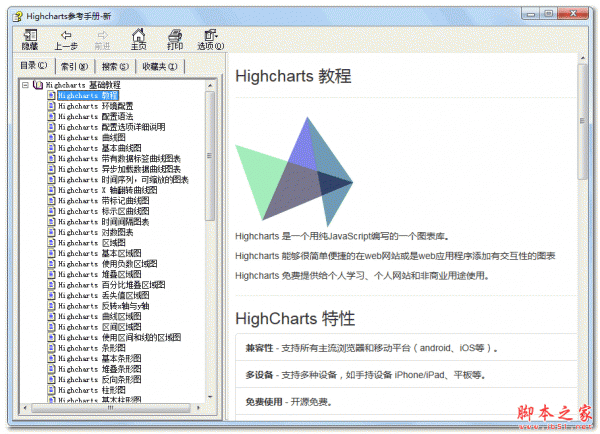
Task: Click the Highcharts logo image
Action: (294, 171)
